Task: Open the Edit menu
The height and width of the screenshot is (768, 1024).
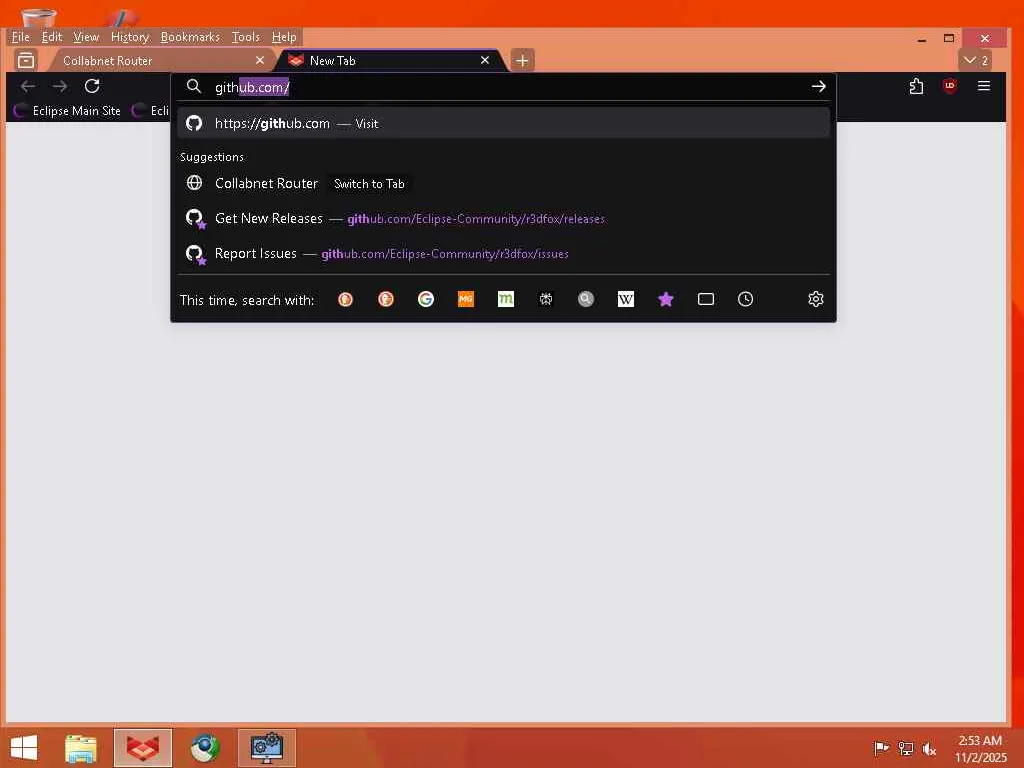Action: [x=52, y=37]
